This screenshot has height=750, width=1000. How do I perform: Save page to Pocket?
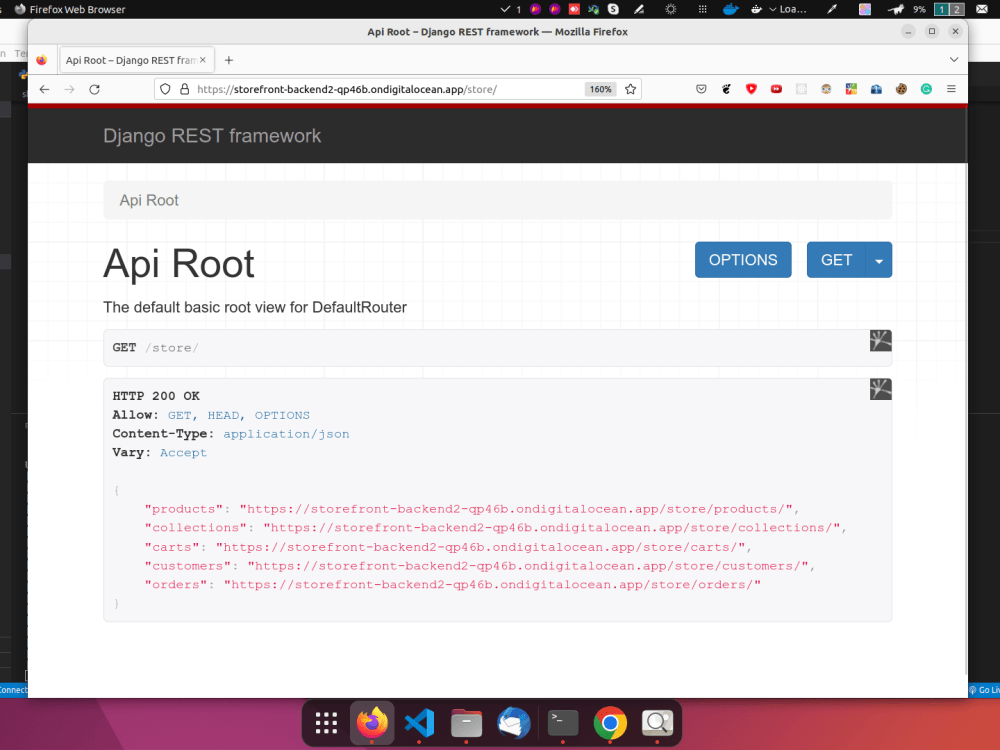point(701,89)
